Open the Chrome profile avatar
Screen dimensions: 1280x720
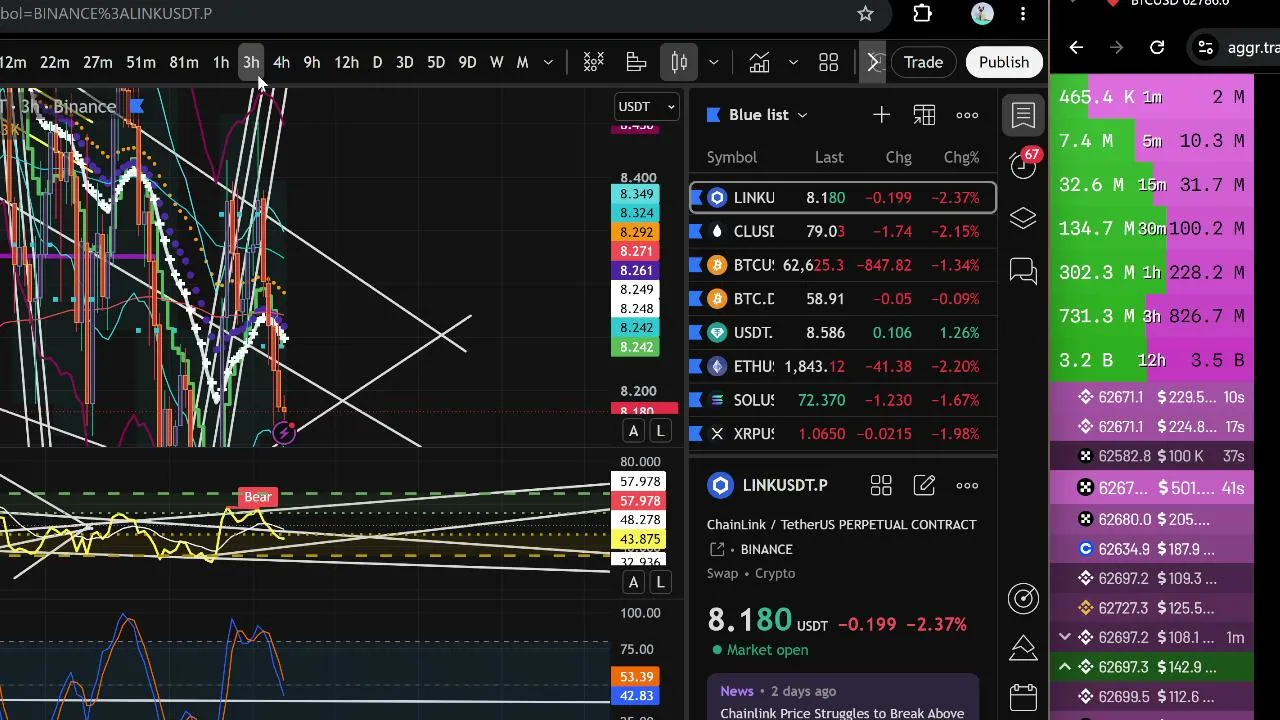(x=982, y=14)
